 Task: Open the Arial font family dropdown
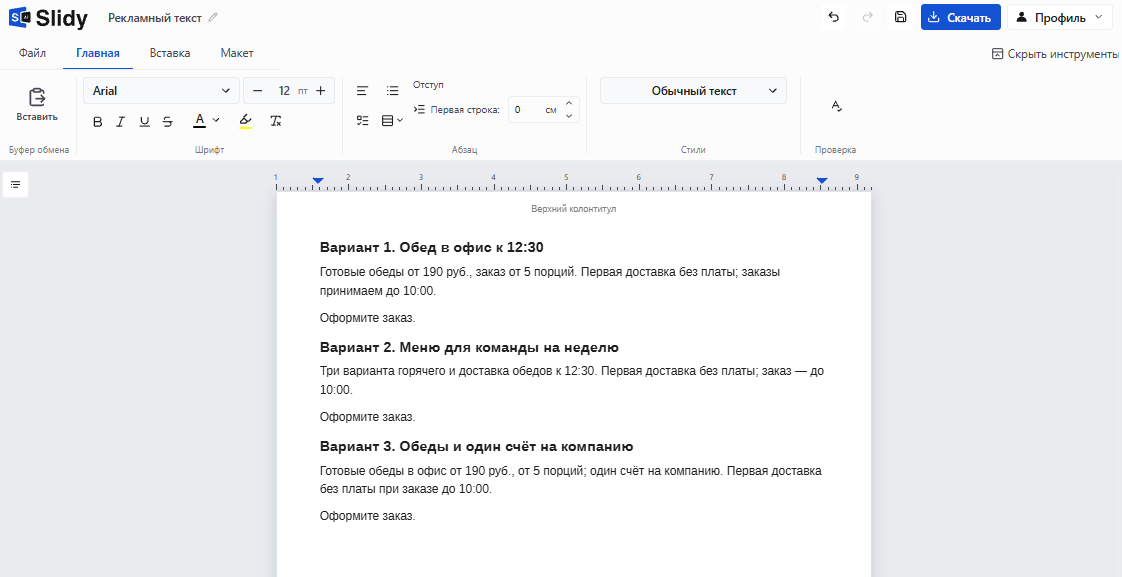coord(162,91)
